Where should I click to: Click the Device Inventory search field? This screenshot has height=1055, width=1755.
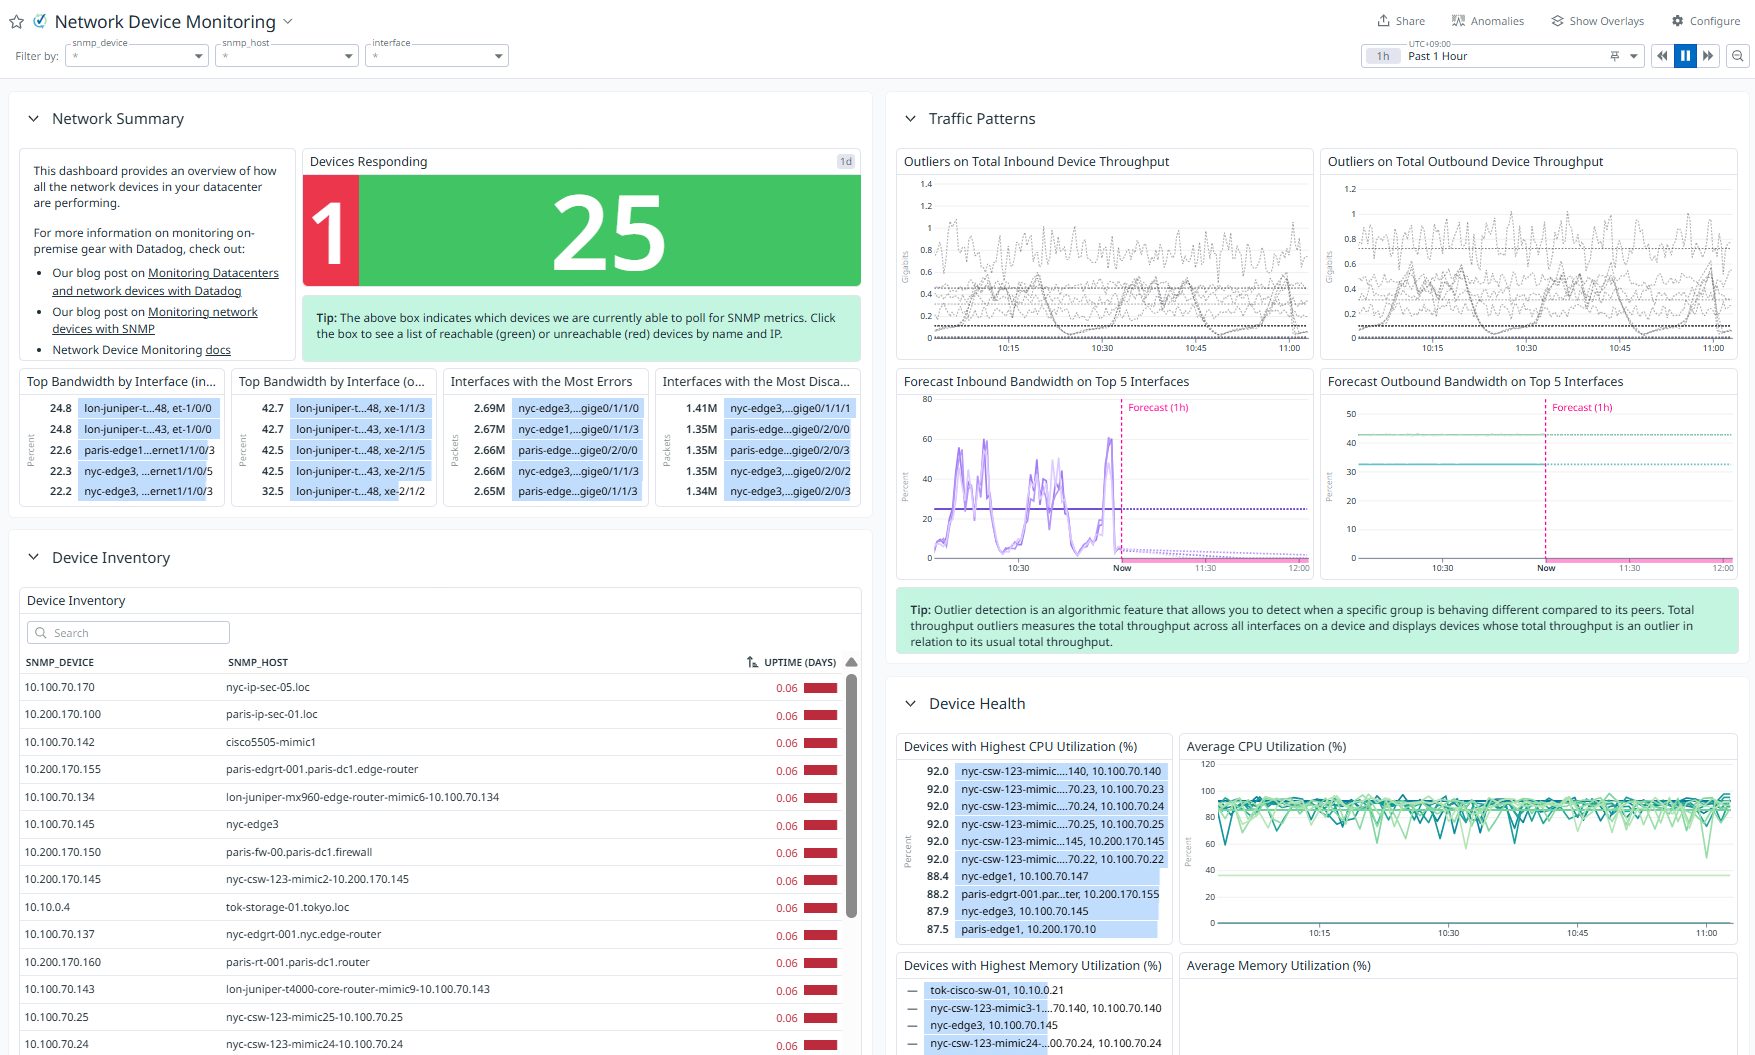pyautogui.click(x=128, y=633)
